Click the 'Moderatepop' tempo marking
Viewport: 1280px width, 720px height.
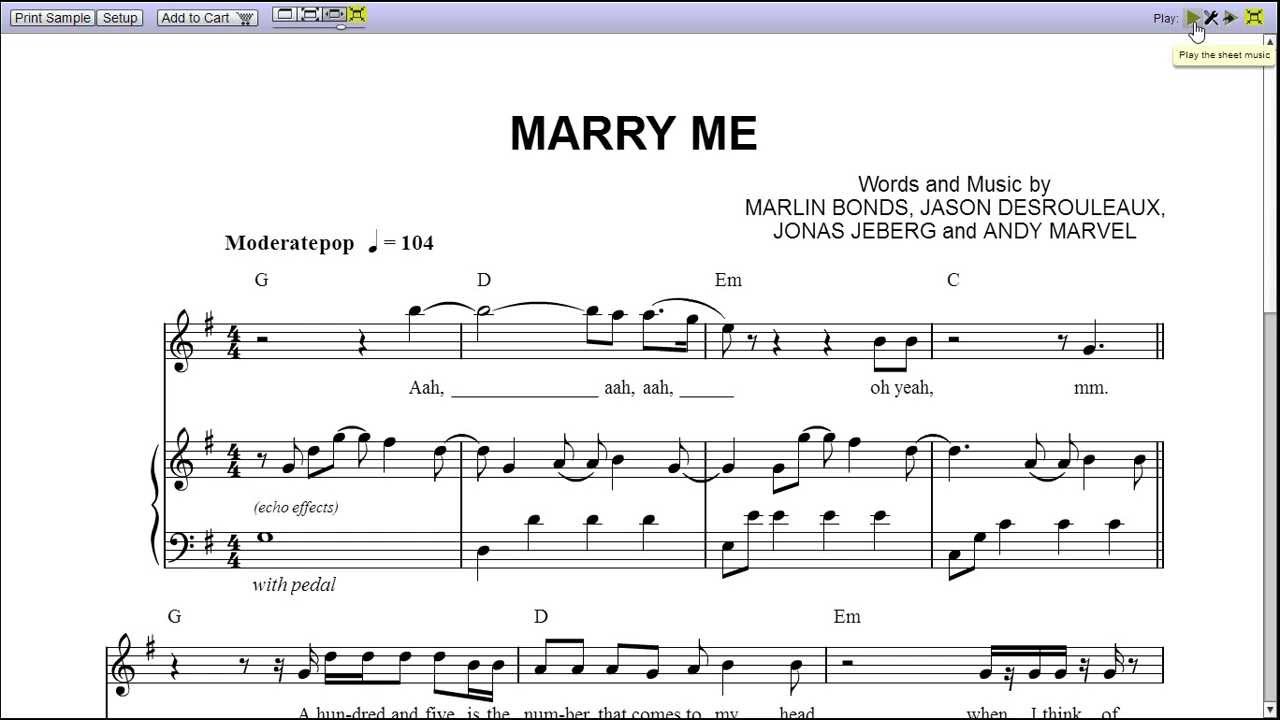pyautogui.click(x=290, y=243)
